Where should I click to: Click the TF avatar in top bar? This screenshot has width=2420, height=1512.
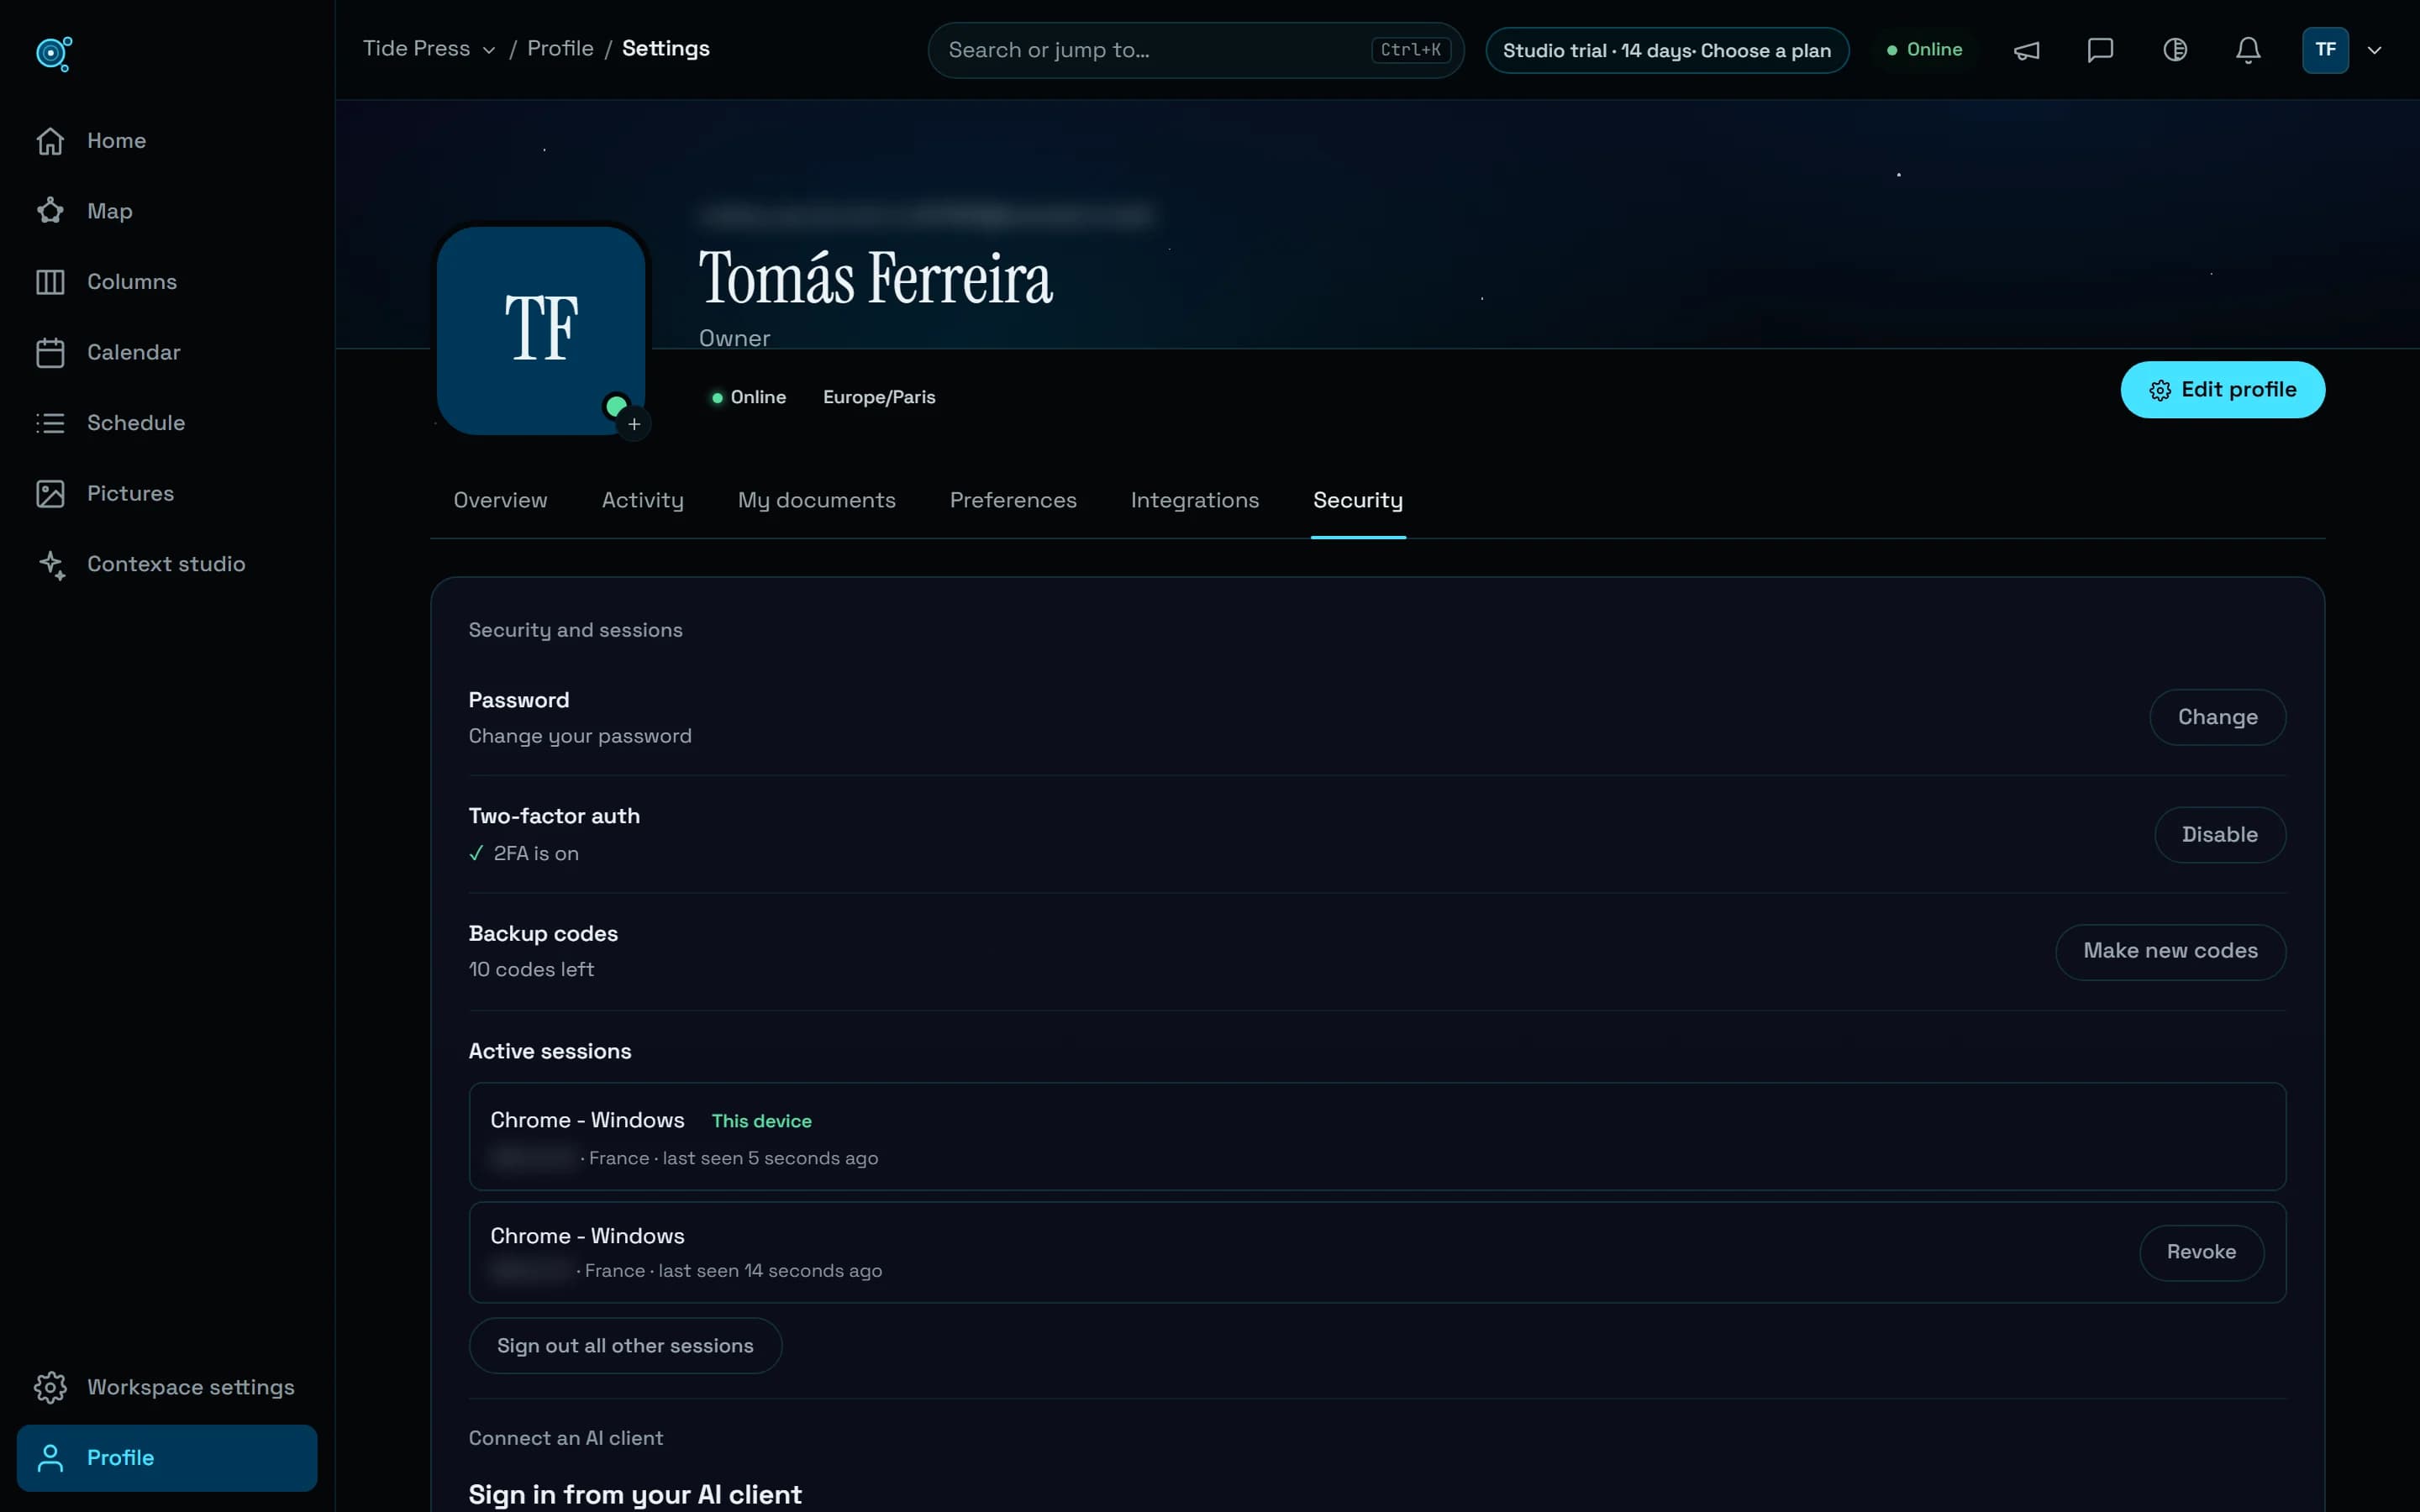coord(2325,50)
